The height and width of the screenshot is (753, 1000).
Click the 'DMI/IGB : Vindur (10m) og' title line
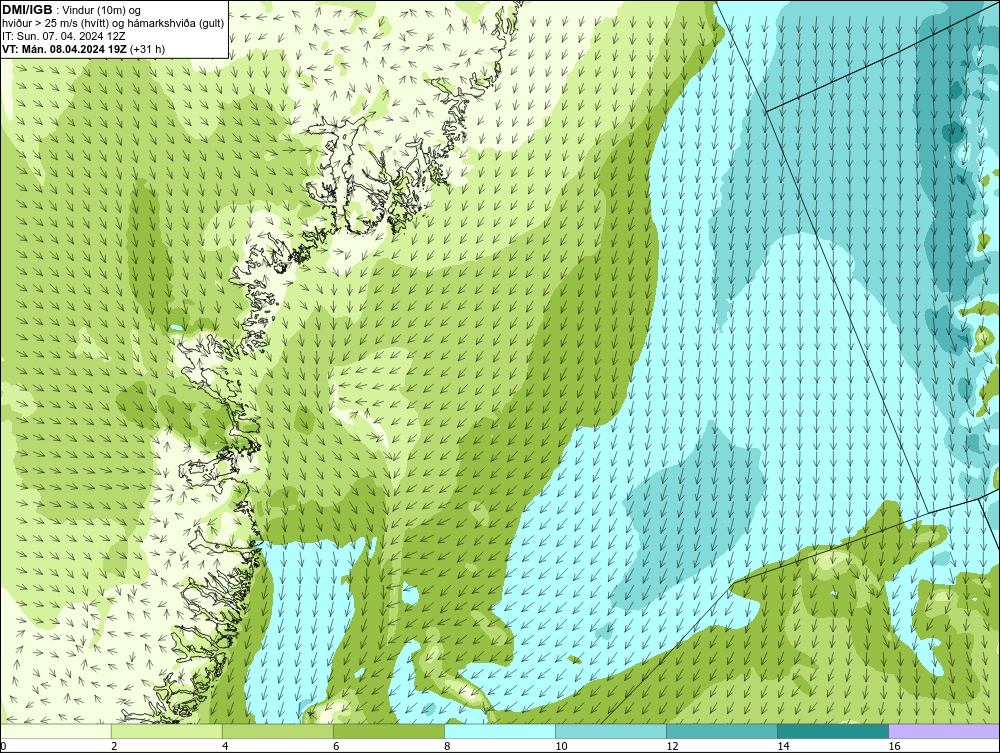[x=71, y=10]
